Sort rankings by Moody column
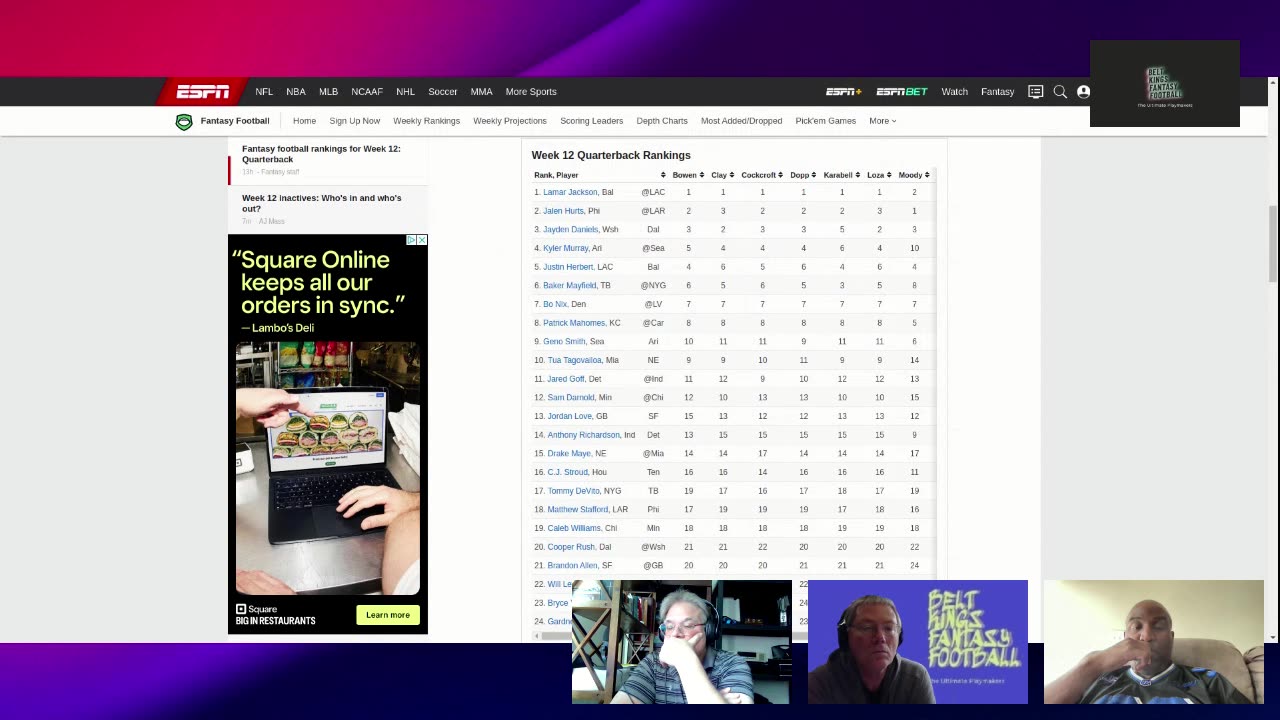The width and height of the screenshot is (1280, 720). pyautogui.click(x=914, y=175)
